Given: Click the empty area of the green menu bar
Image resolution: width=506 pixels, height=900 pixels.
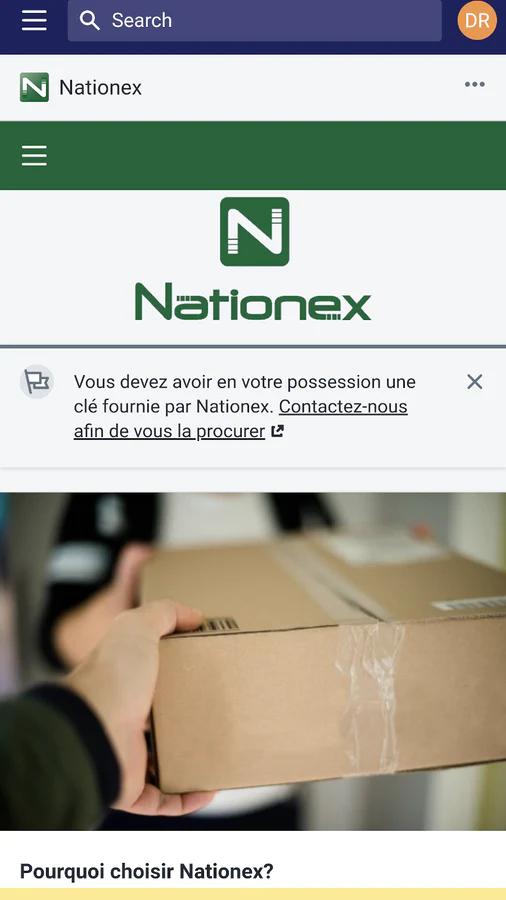Looking at the screenshot, I should pos(275,156).
